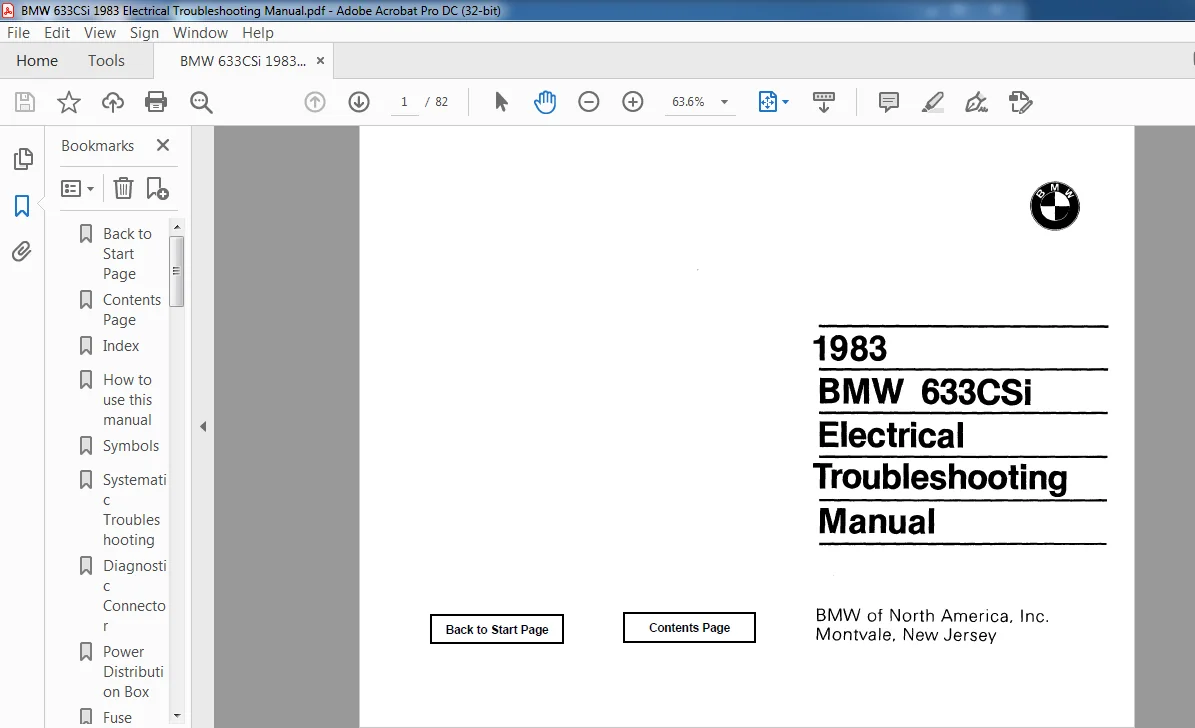1195x728 pixels.
Task: Click bookmarks scrollbar down arrow
Action: (177, 716)
